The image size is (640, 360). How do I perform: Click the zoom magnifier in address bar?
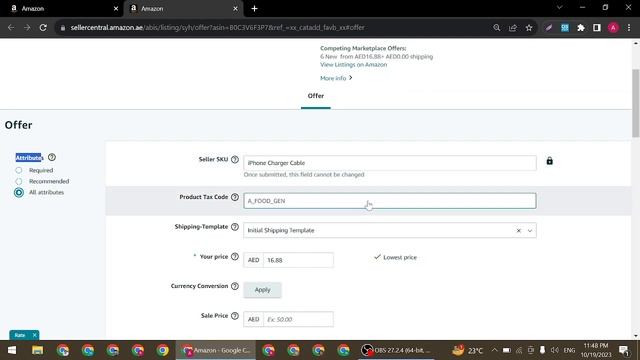(x=496, y=28)
